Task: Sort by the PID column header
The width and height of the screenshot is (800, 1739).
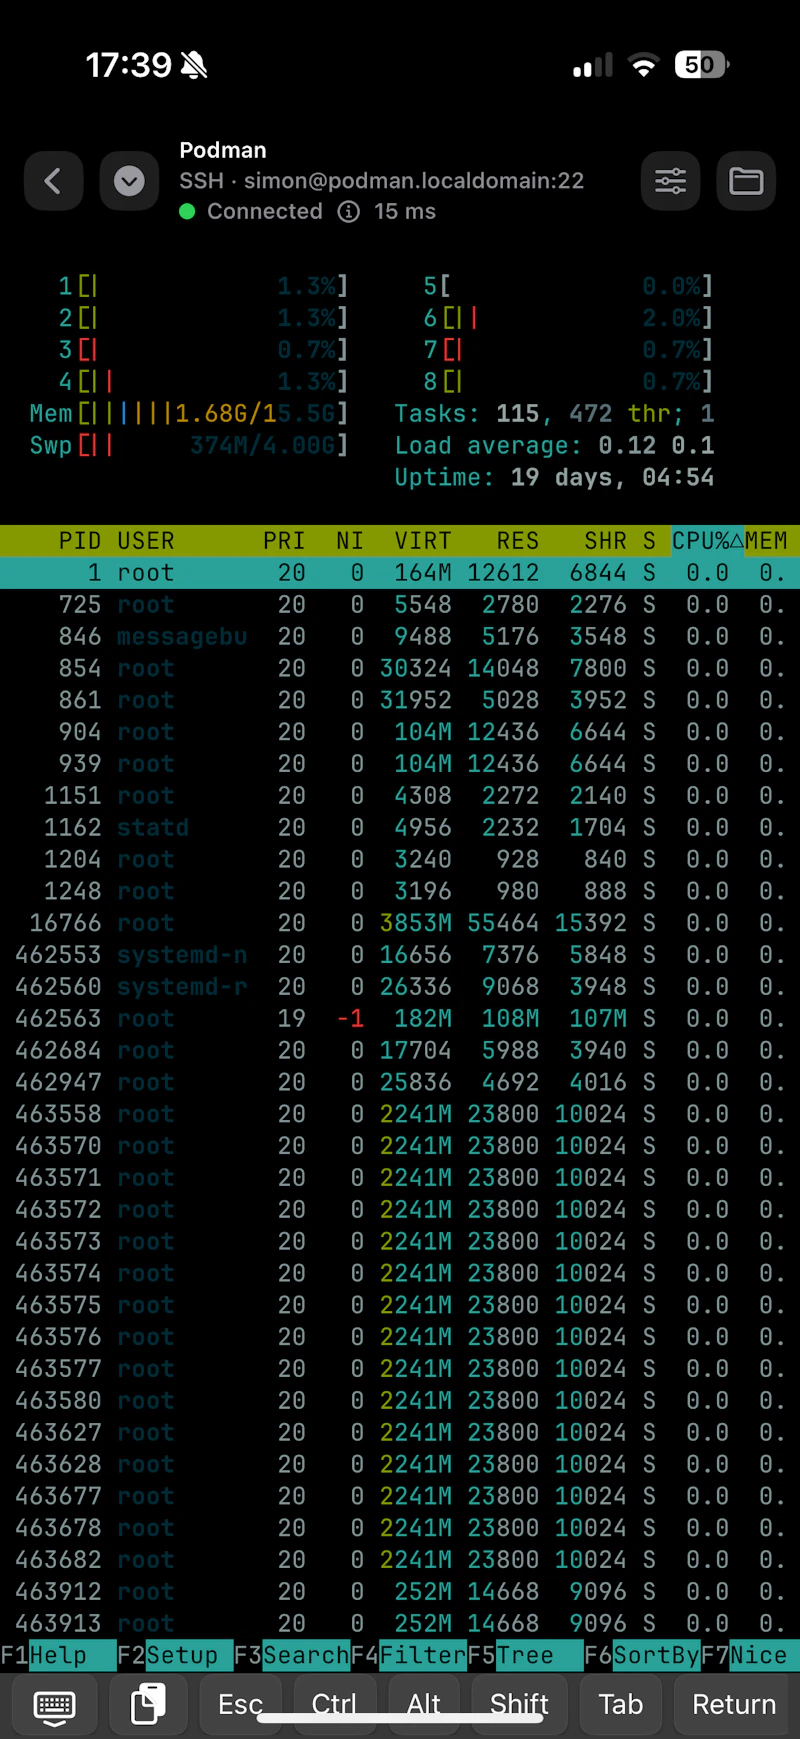Action: (x=80, y=541)
